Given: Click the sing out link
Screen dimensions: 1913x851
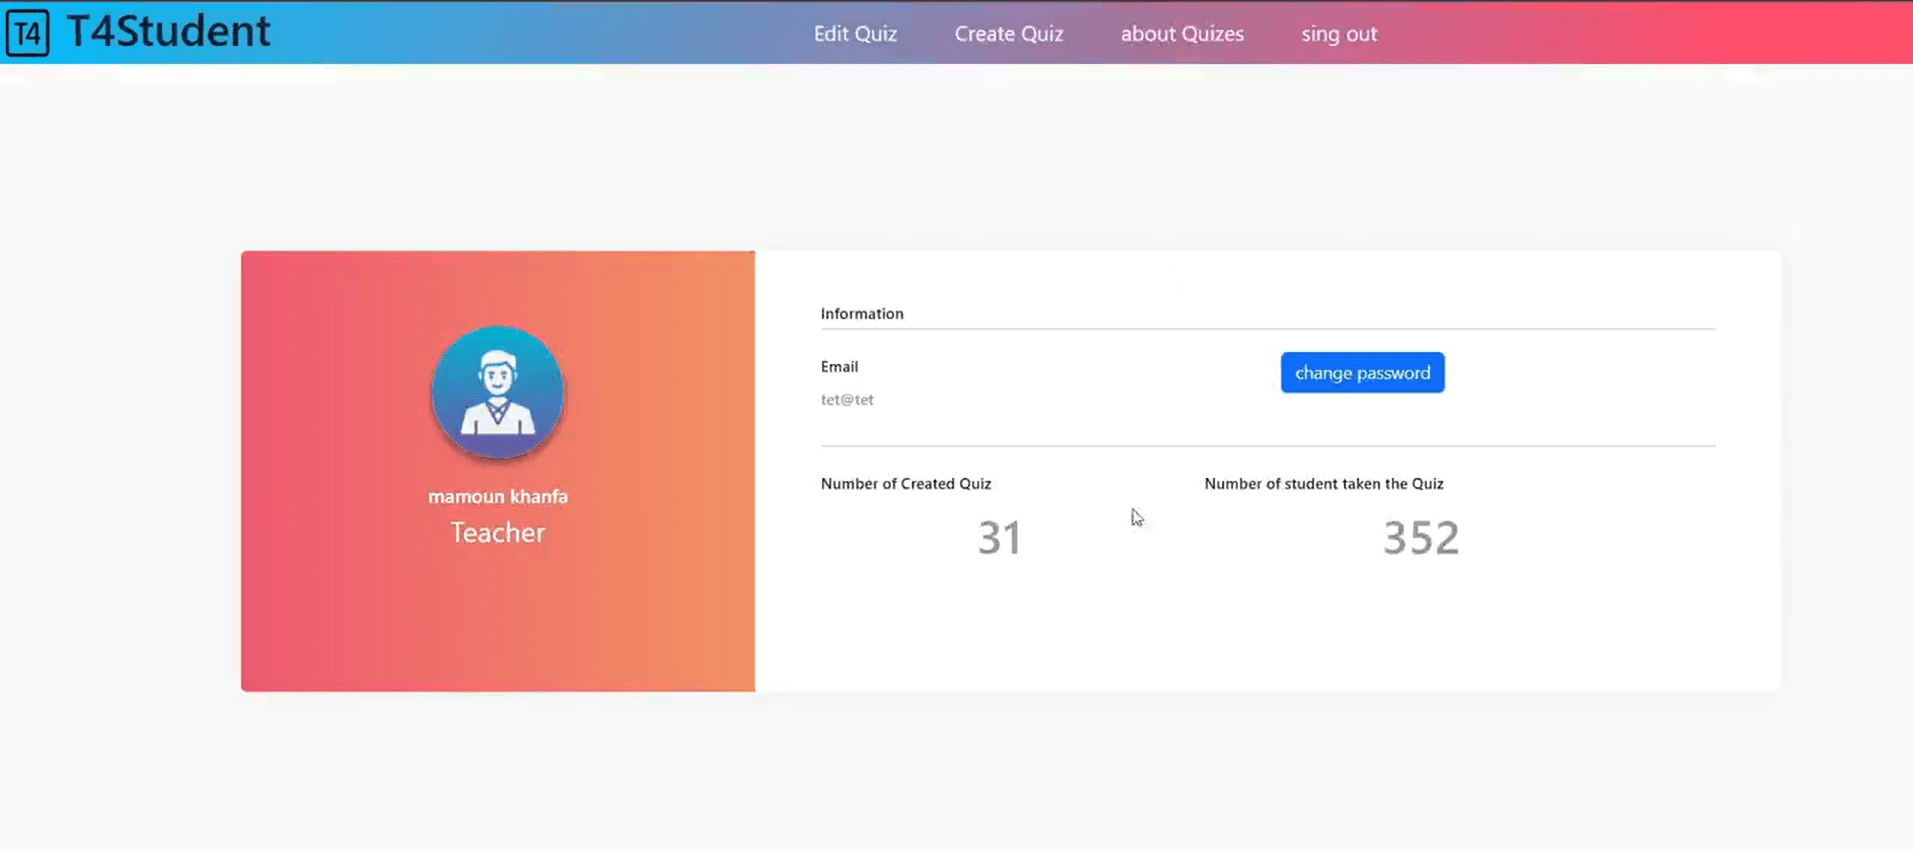Looking at the screenshot, I should (x=1339, y=33).
